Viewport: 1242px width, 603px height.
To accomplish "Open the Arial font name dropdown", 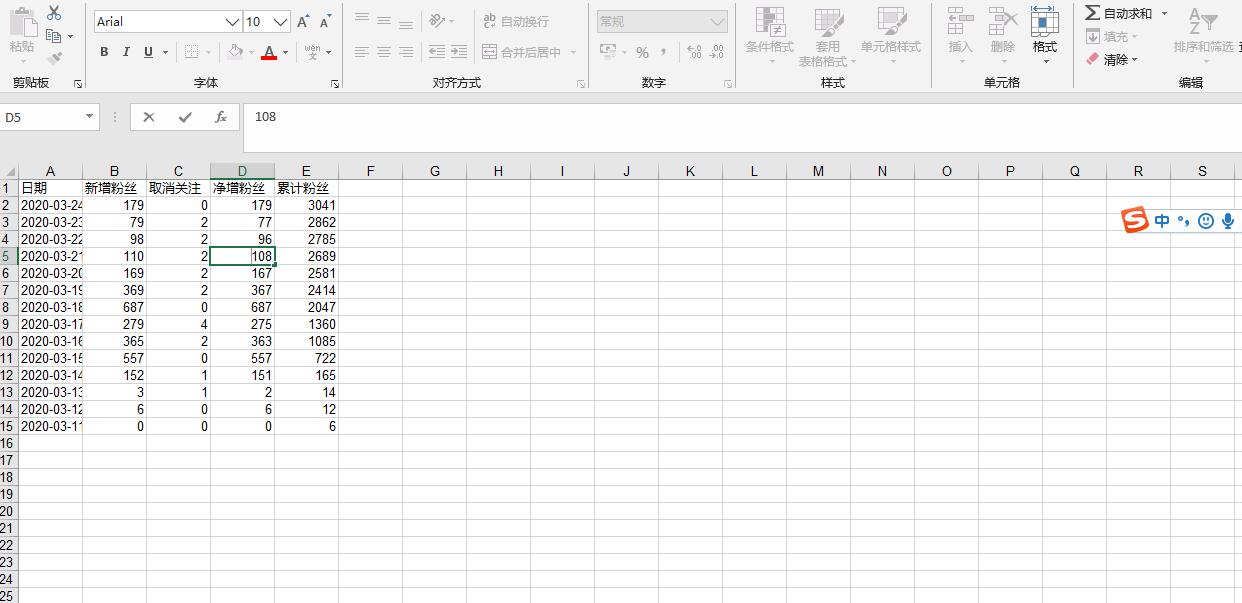I will 232,22.
